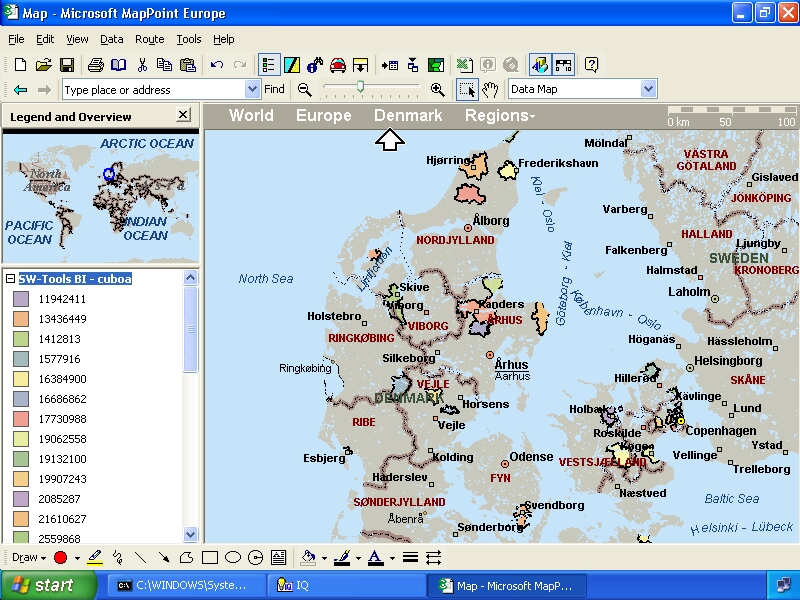This screenshot has height=600, width=800.
Task: Click the Copy icon
Action: point(164,65)
